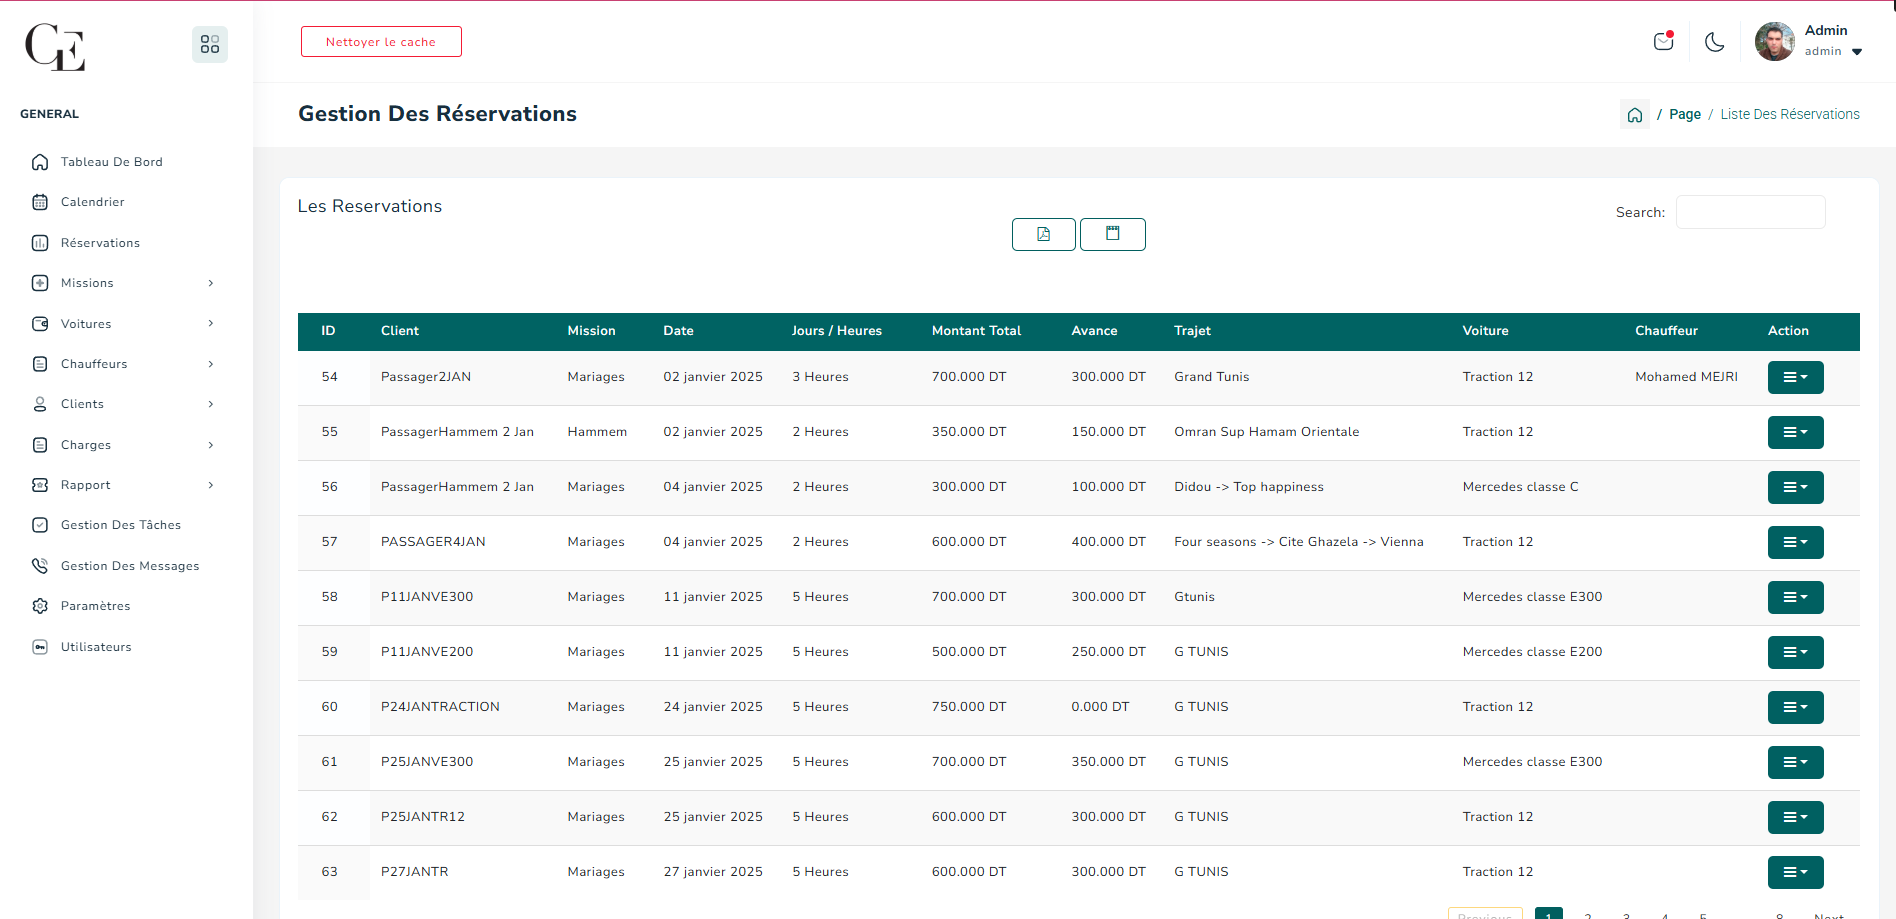The height and width of the screenshot is (919, 1896).
Task: Open action dropdown for reservation 54
Action: point(1795,377)
